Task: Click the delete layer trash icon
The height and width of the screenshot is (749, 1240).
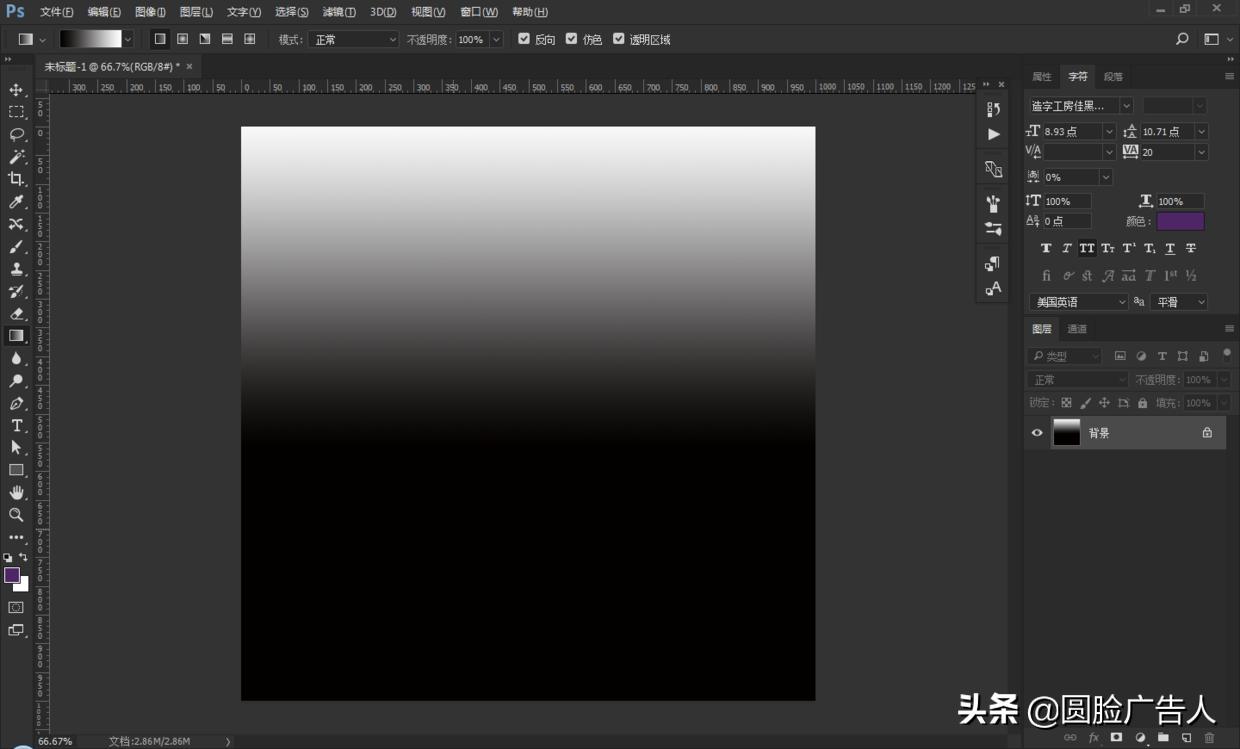Action: pyautogui.click(x=1209, y=738)
